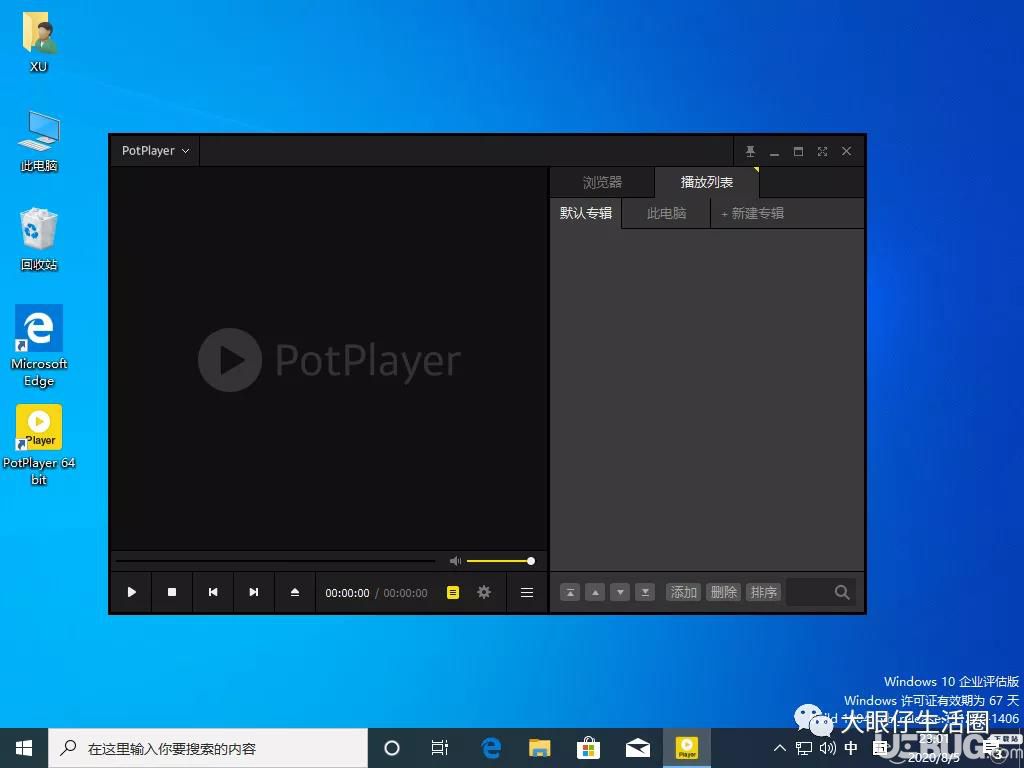
Task: Click the 排序 button in playlist
Action: coord(763,592)
